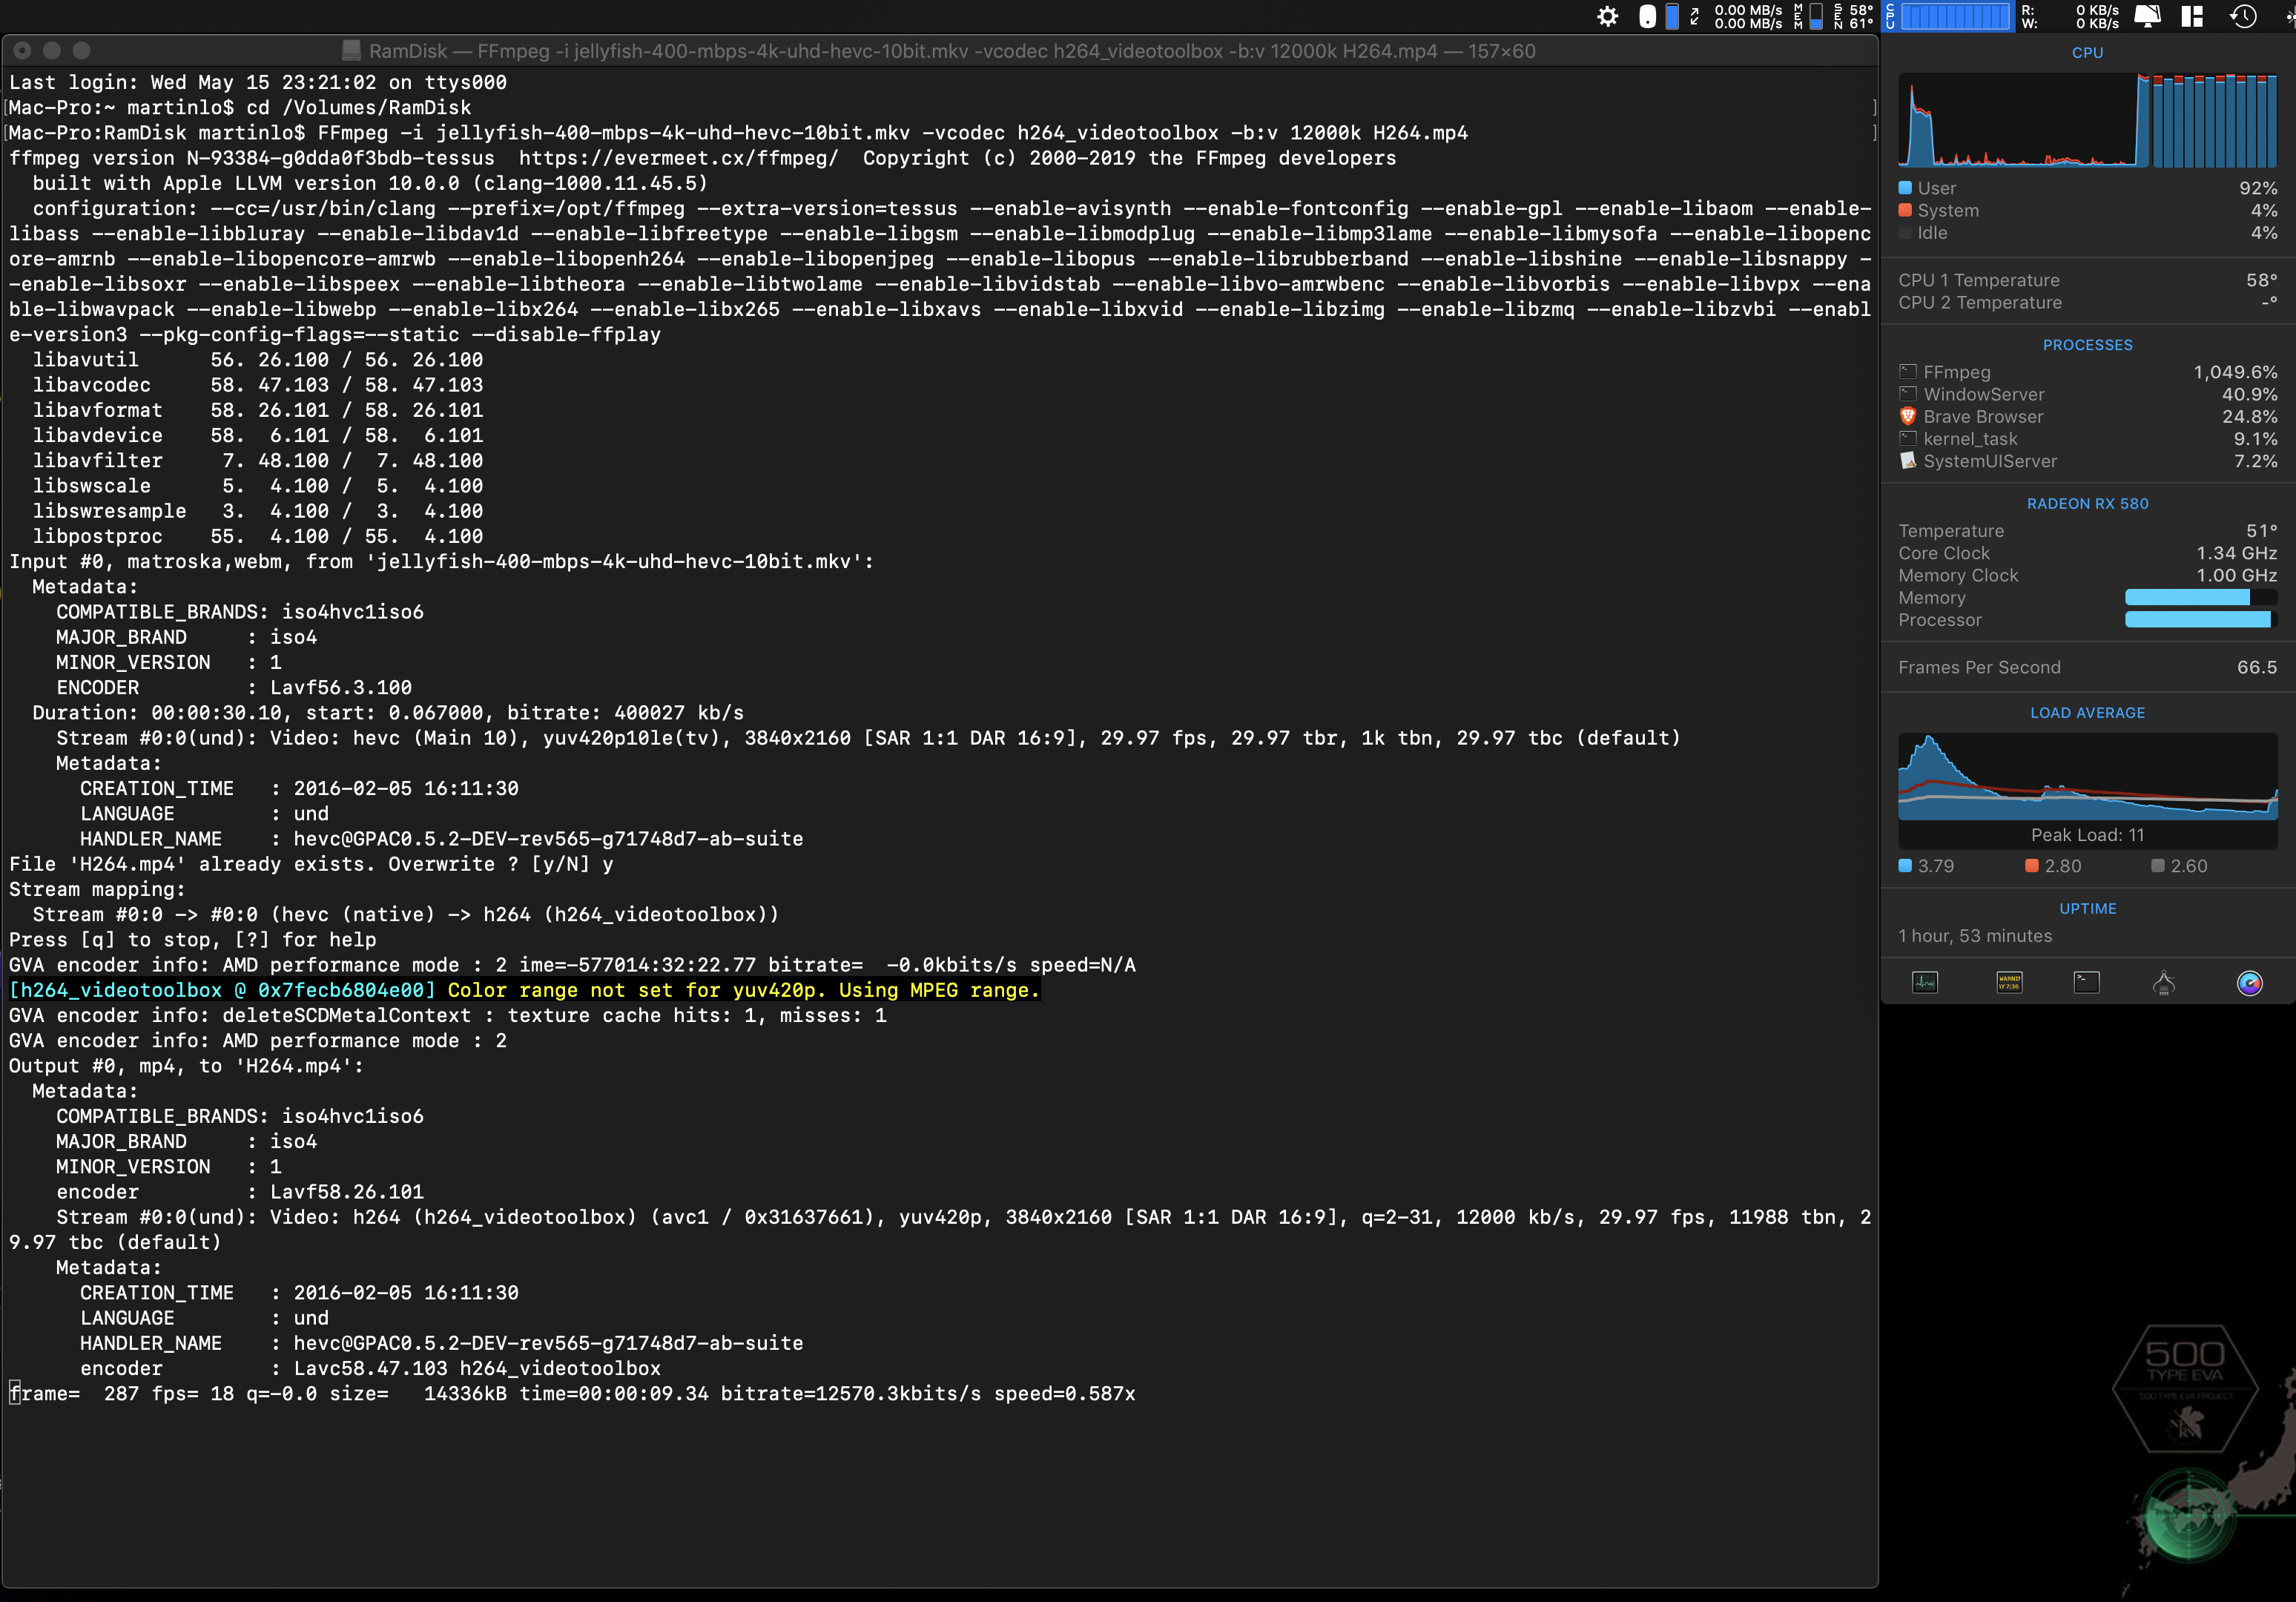
Task: Click GPU Temperature 51° row
Action: tap(2087, 531)
